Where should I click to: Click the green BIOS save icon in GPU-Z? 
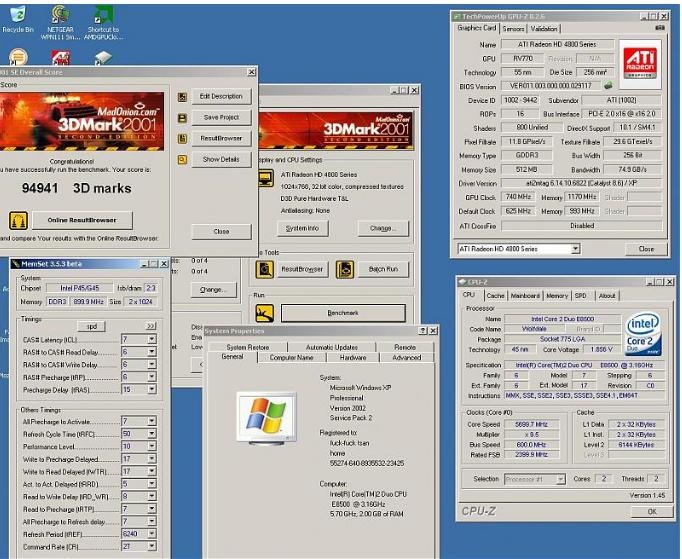(608, 86)
